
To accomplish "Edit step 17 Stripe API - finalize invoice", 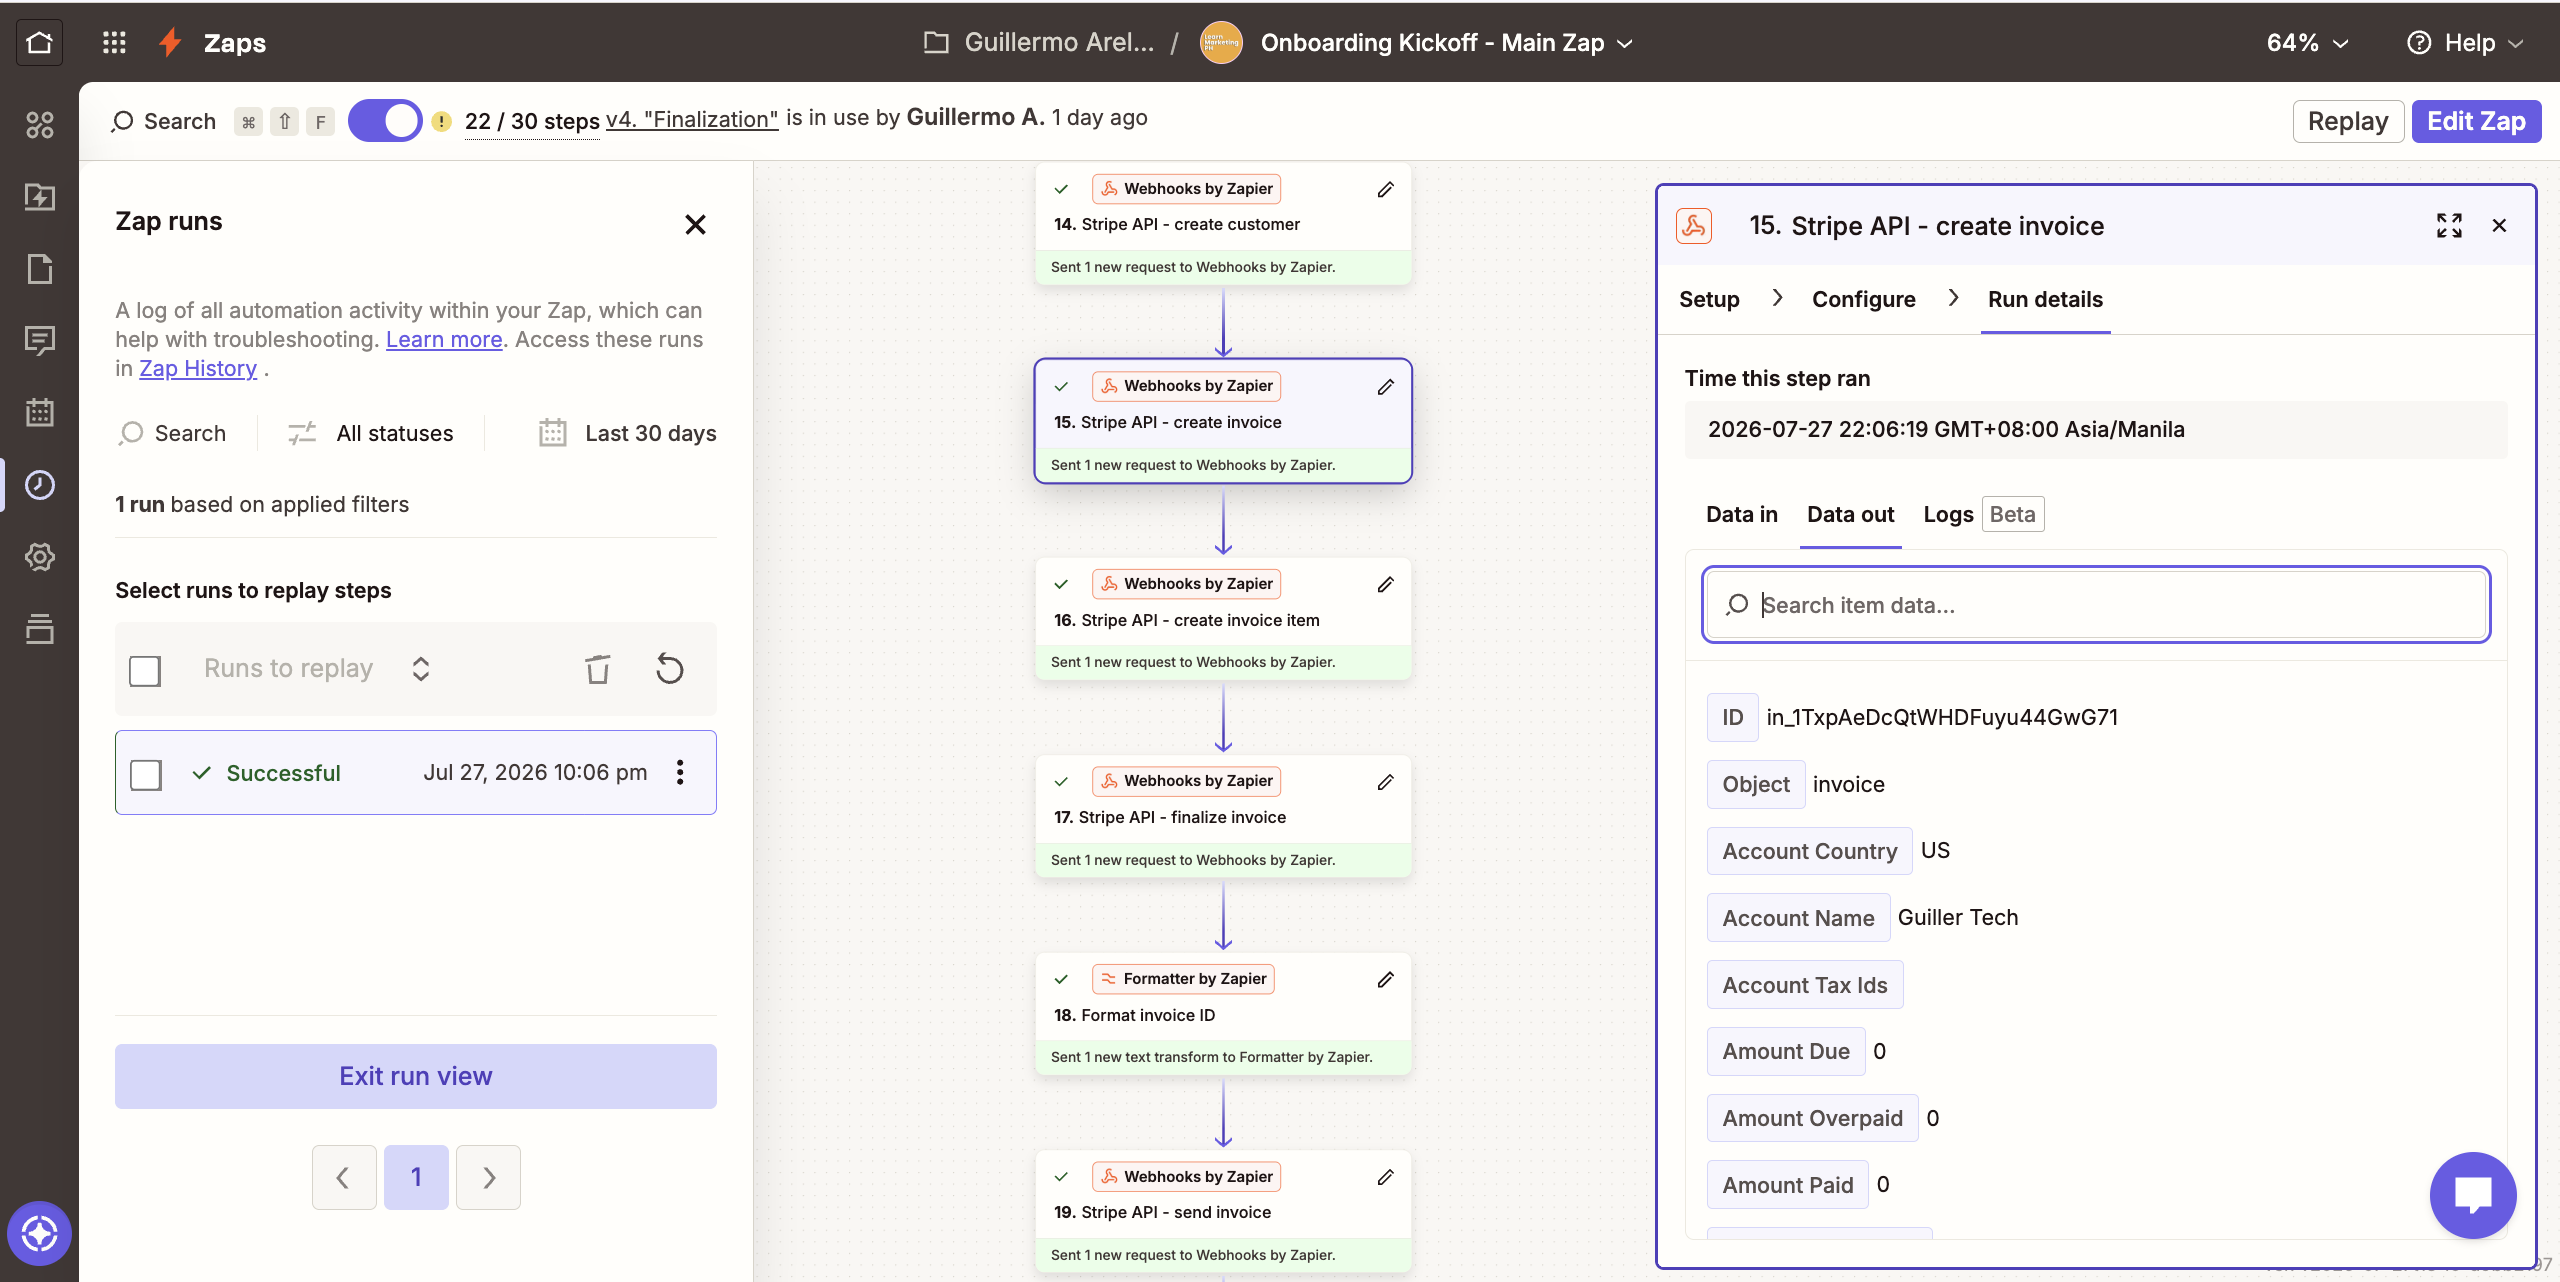I will (x=1385, y=781).
